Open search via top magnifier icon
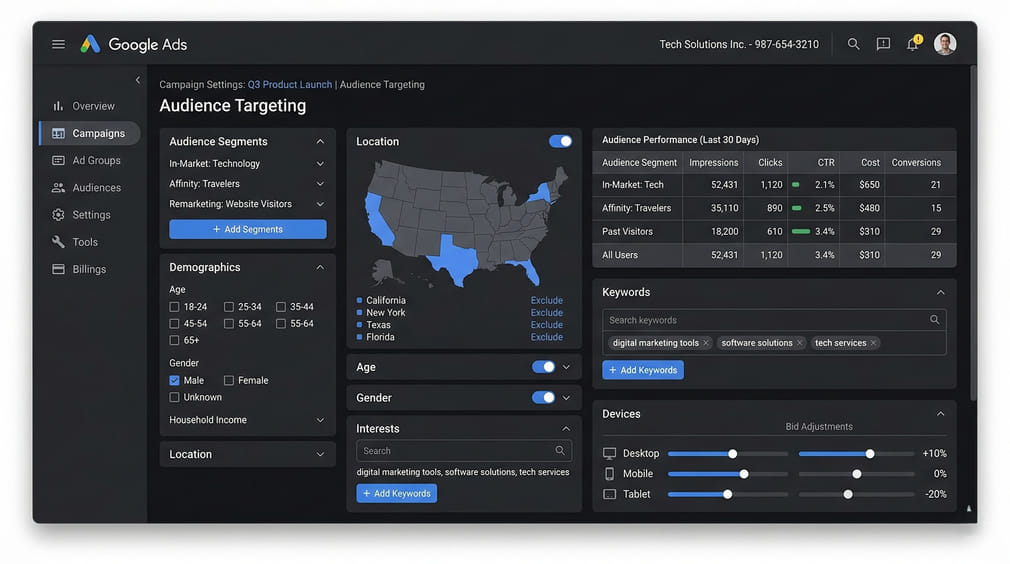Image resolution: width=1010 pixels, height=564 pixels. click(853, 44)
